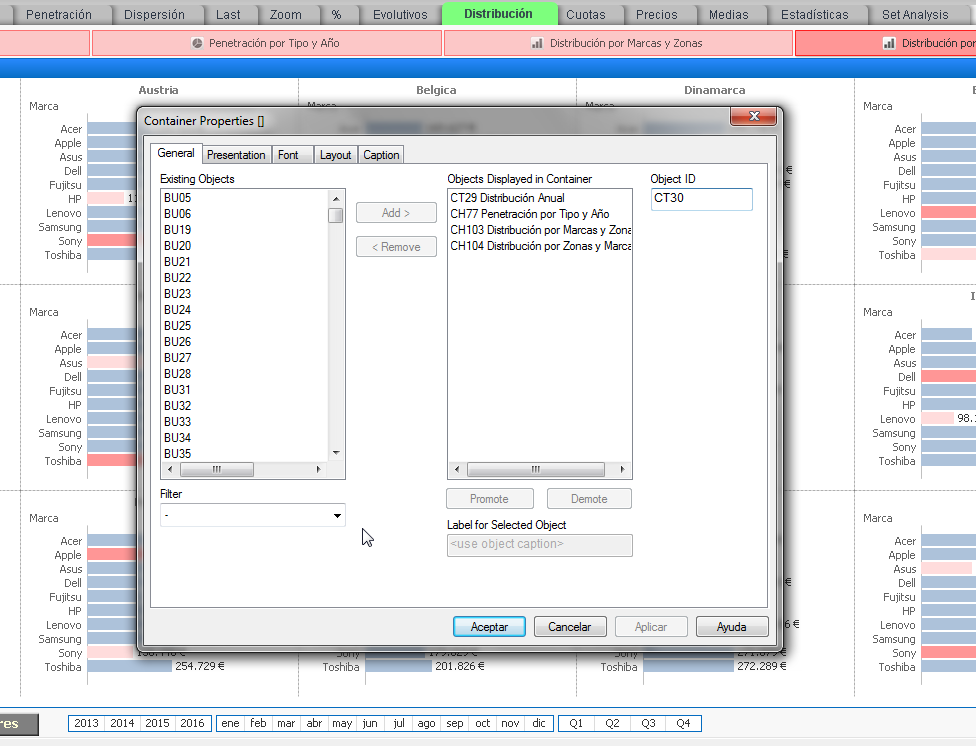The width and height of the screenshot is (976, 746).
Task: Click Existing Objects scroll down arrow
Action: 336,453
